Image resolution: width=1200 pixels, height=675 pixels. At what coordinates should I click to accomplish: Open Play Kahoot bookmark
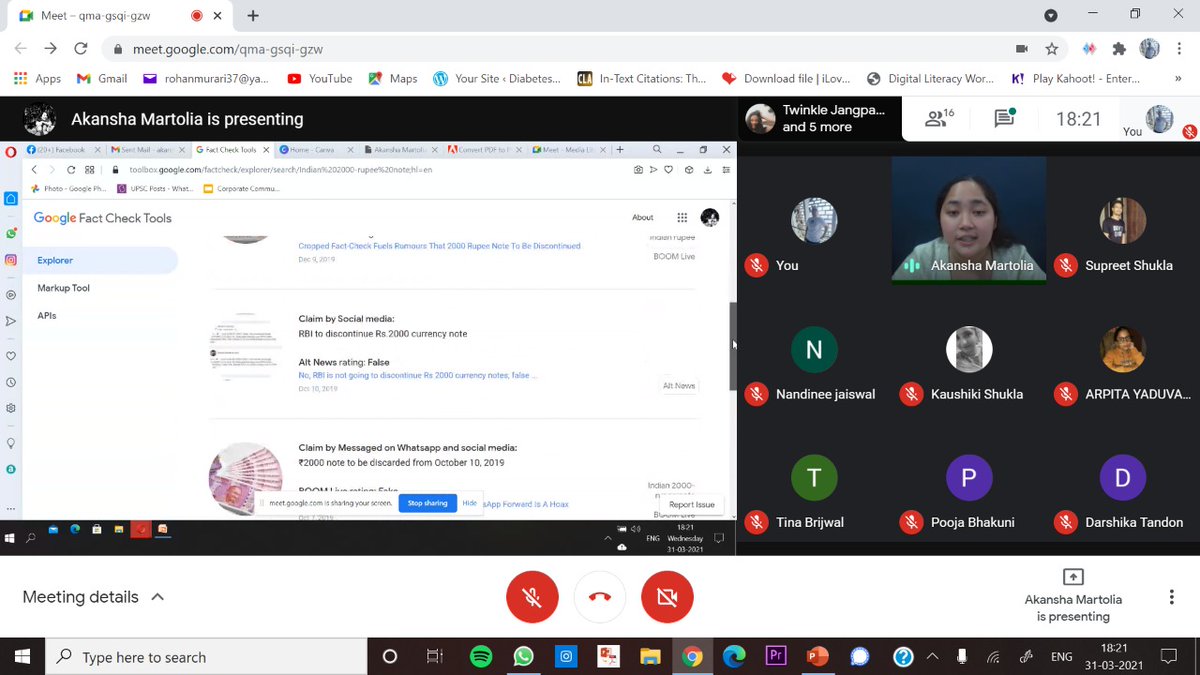point(1075,78)
